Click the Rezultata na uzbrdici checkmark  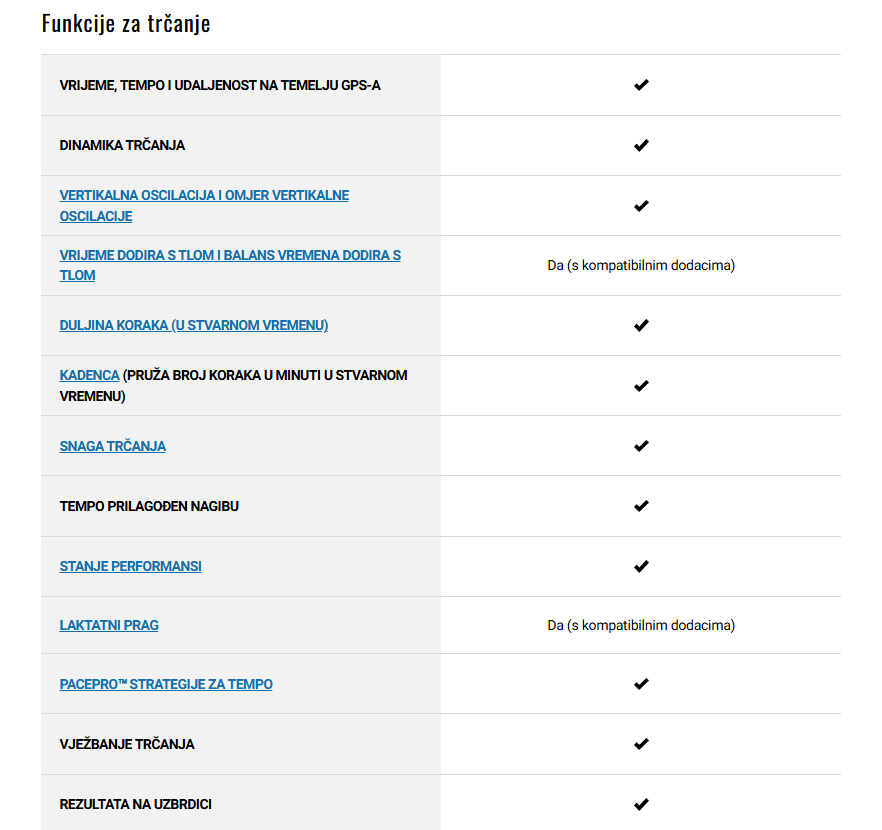641,804
